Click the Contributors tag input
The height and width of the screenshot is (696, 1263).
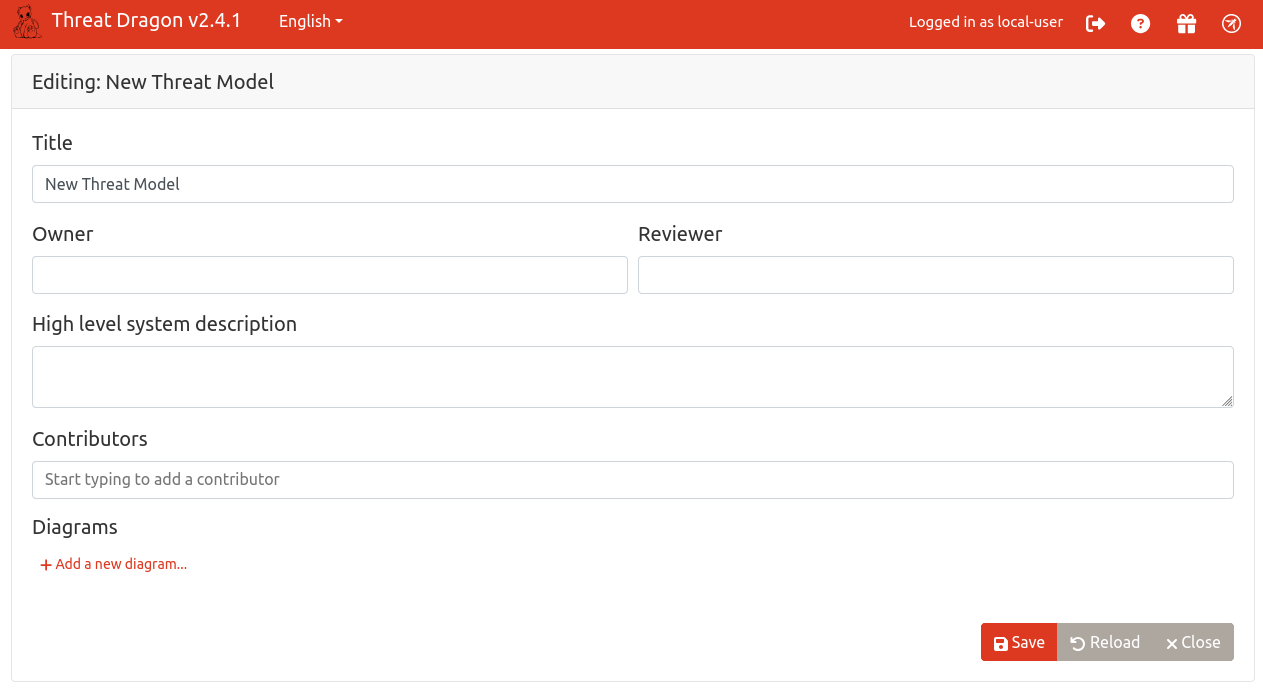632,480
